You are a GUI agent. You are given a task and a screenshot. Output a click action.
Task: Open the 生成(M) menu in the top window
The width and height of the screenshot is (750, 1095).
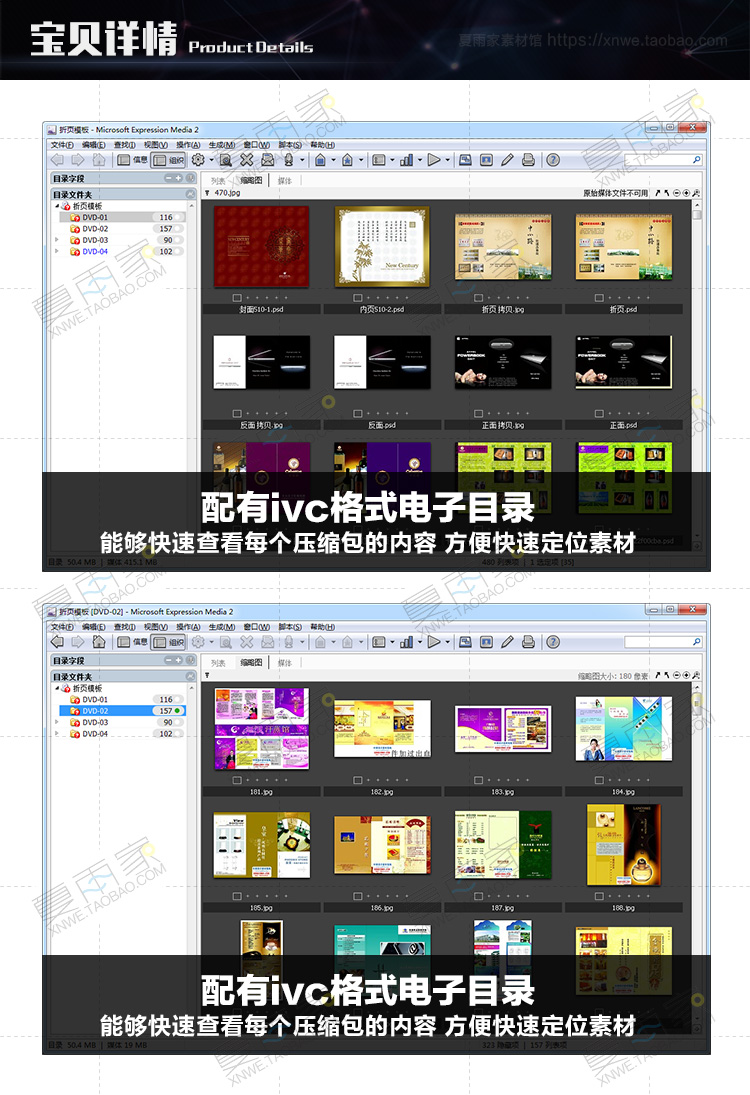(x=221, y=145)
